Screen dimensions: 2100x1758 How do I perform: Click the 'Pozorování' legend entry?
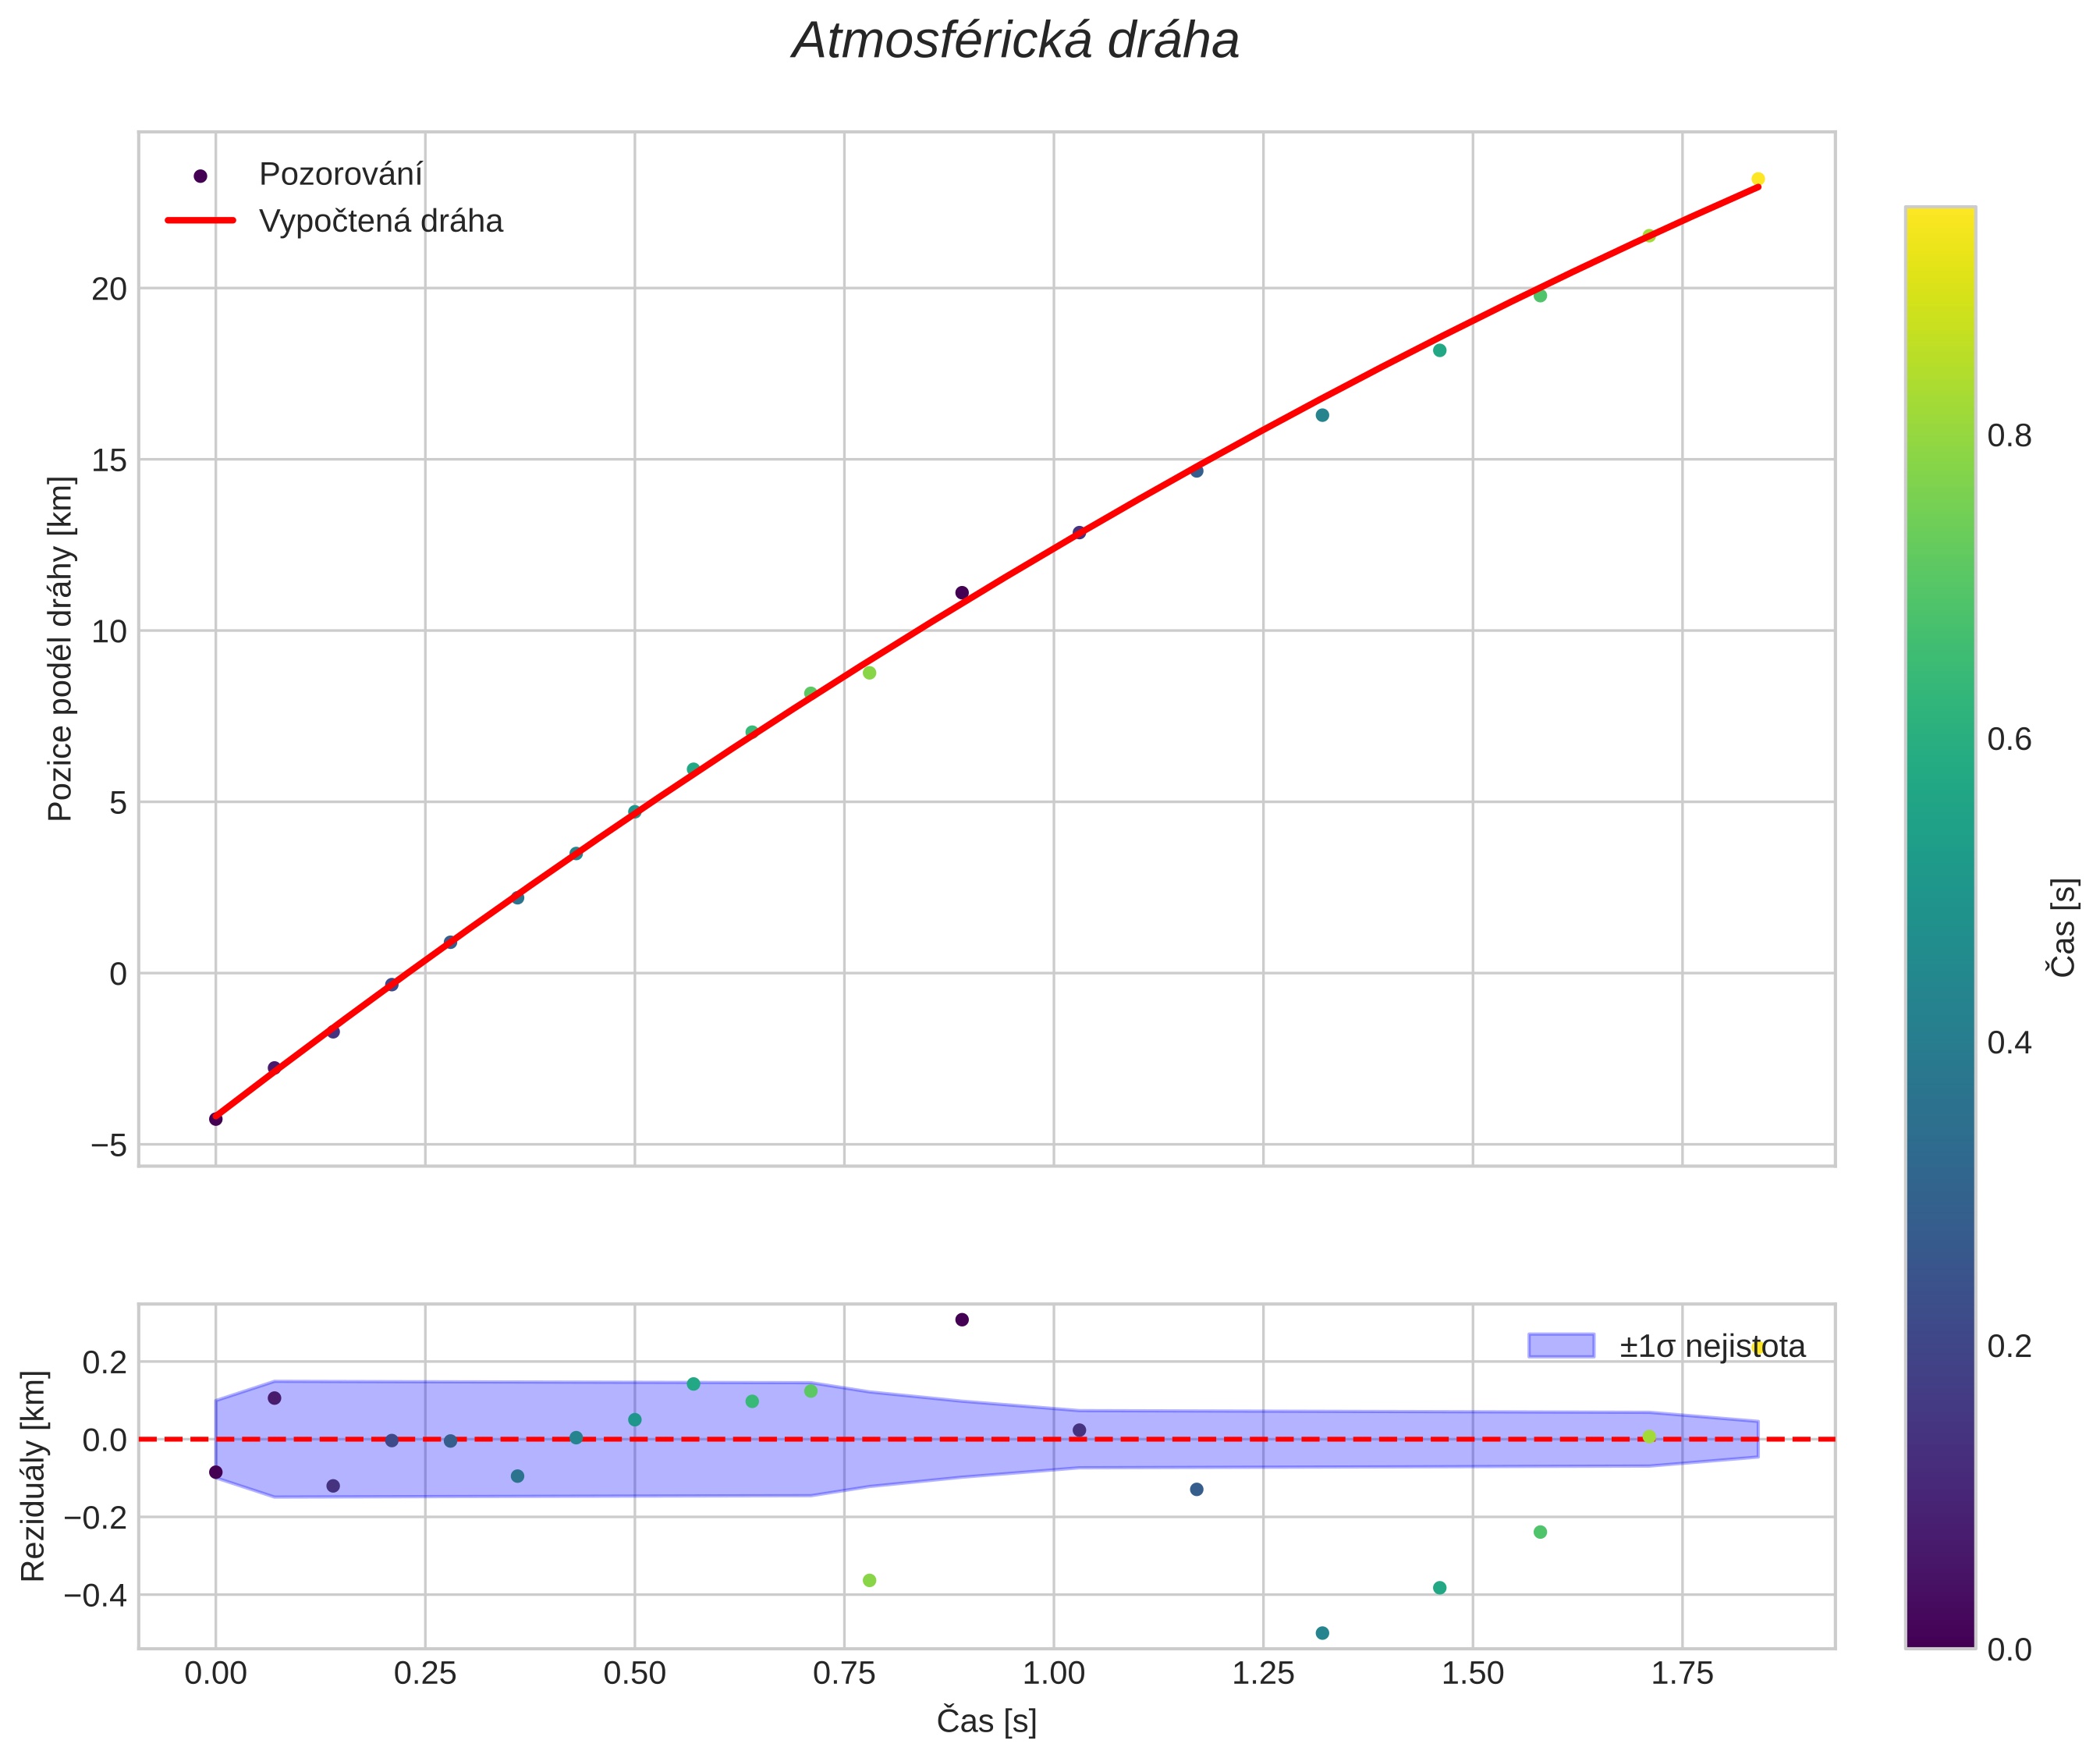[340, 175]
